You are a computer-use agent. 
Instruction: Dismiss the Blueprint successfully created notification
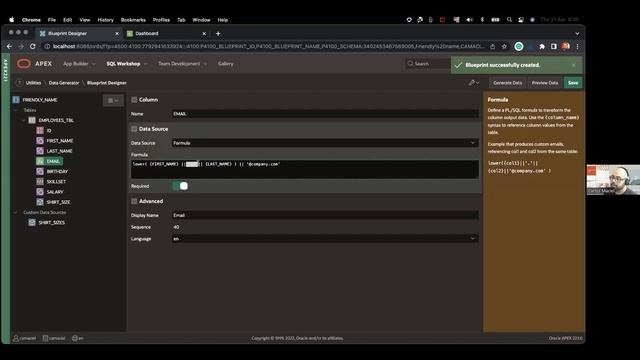[x=573, y=65]
